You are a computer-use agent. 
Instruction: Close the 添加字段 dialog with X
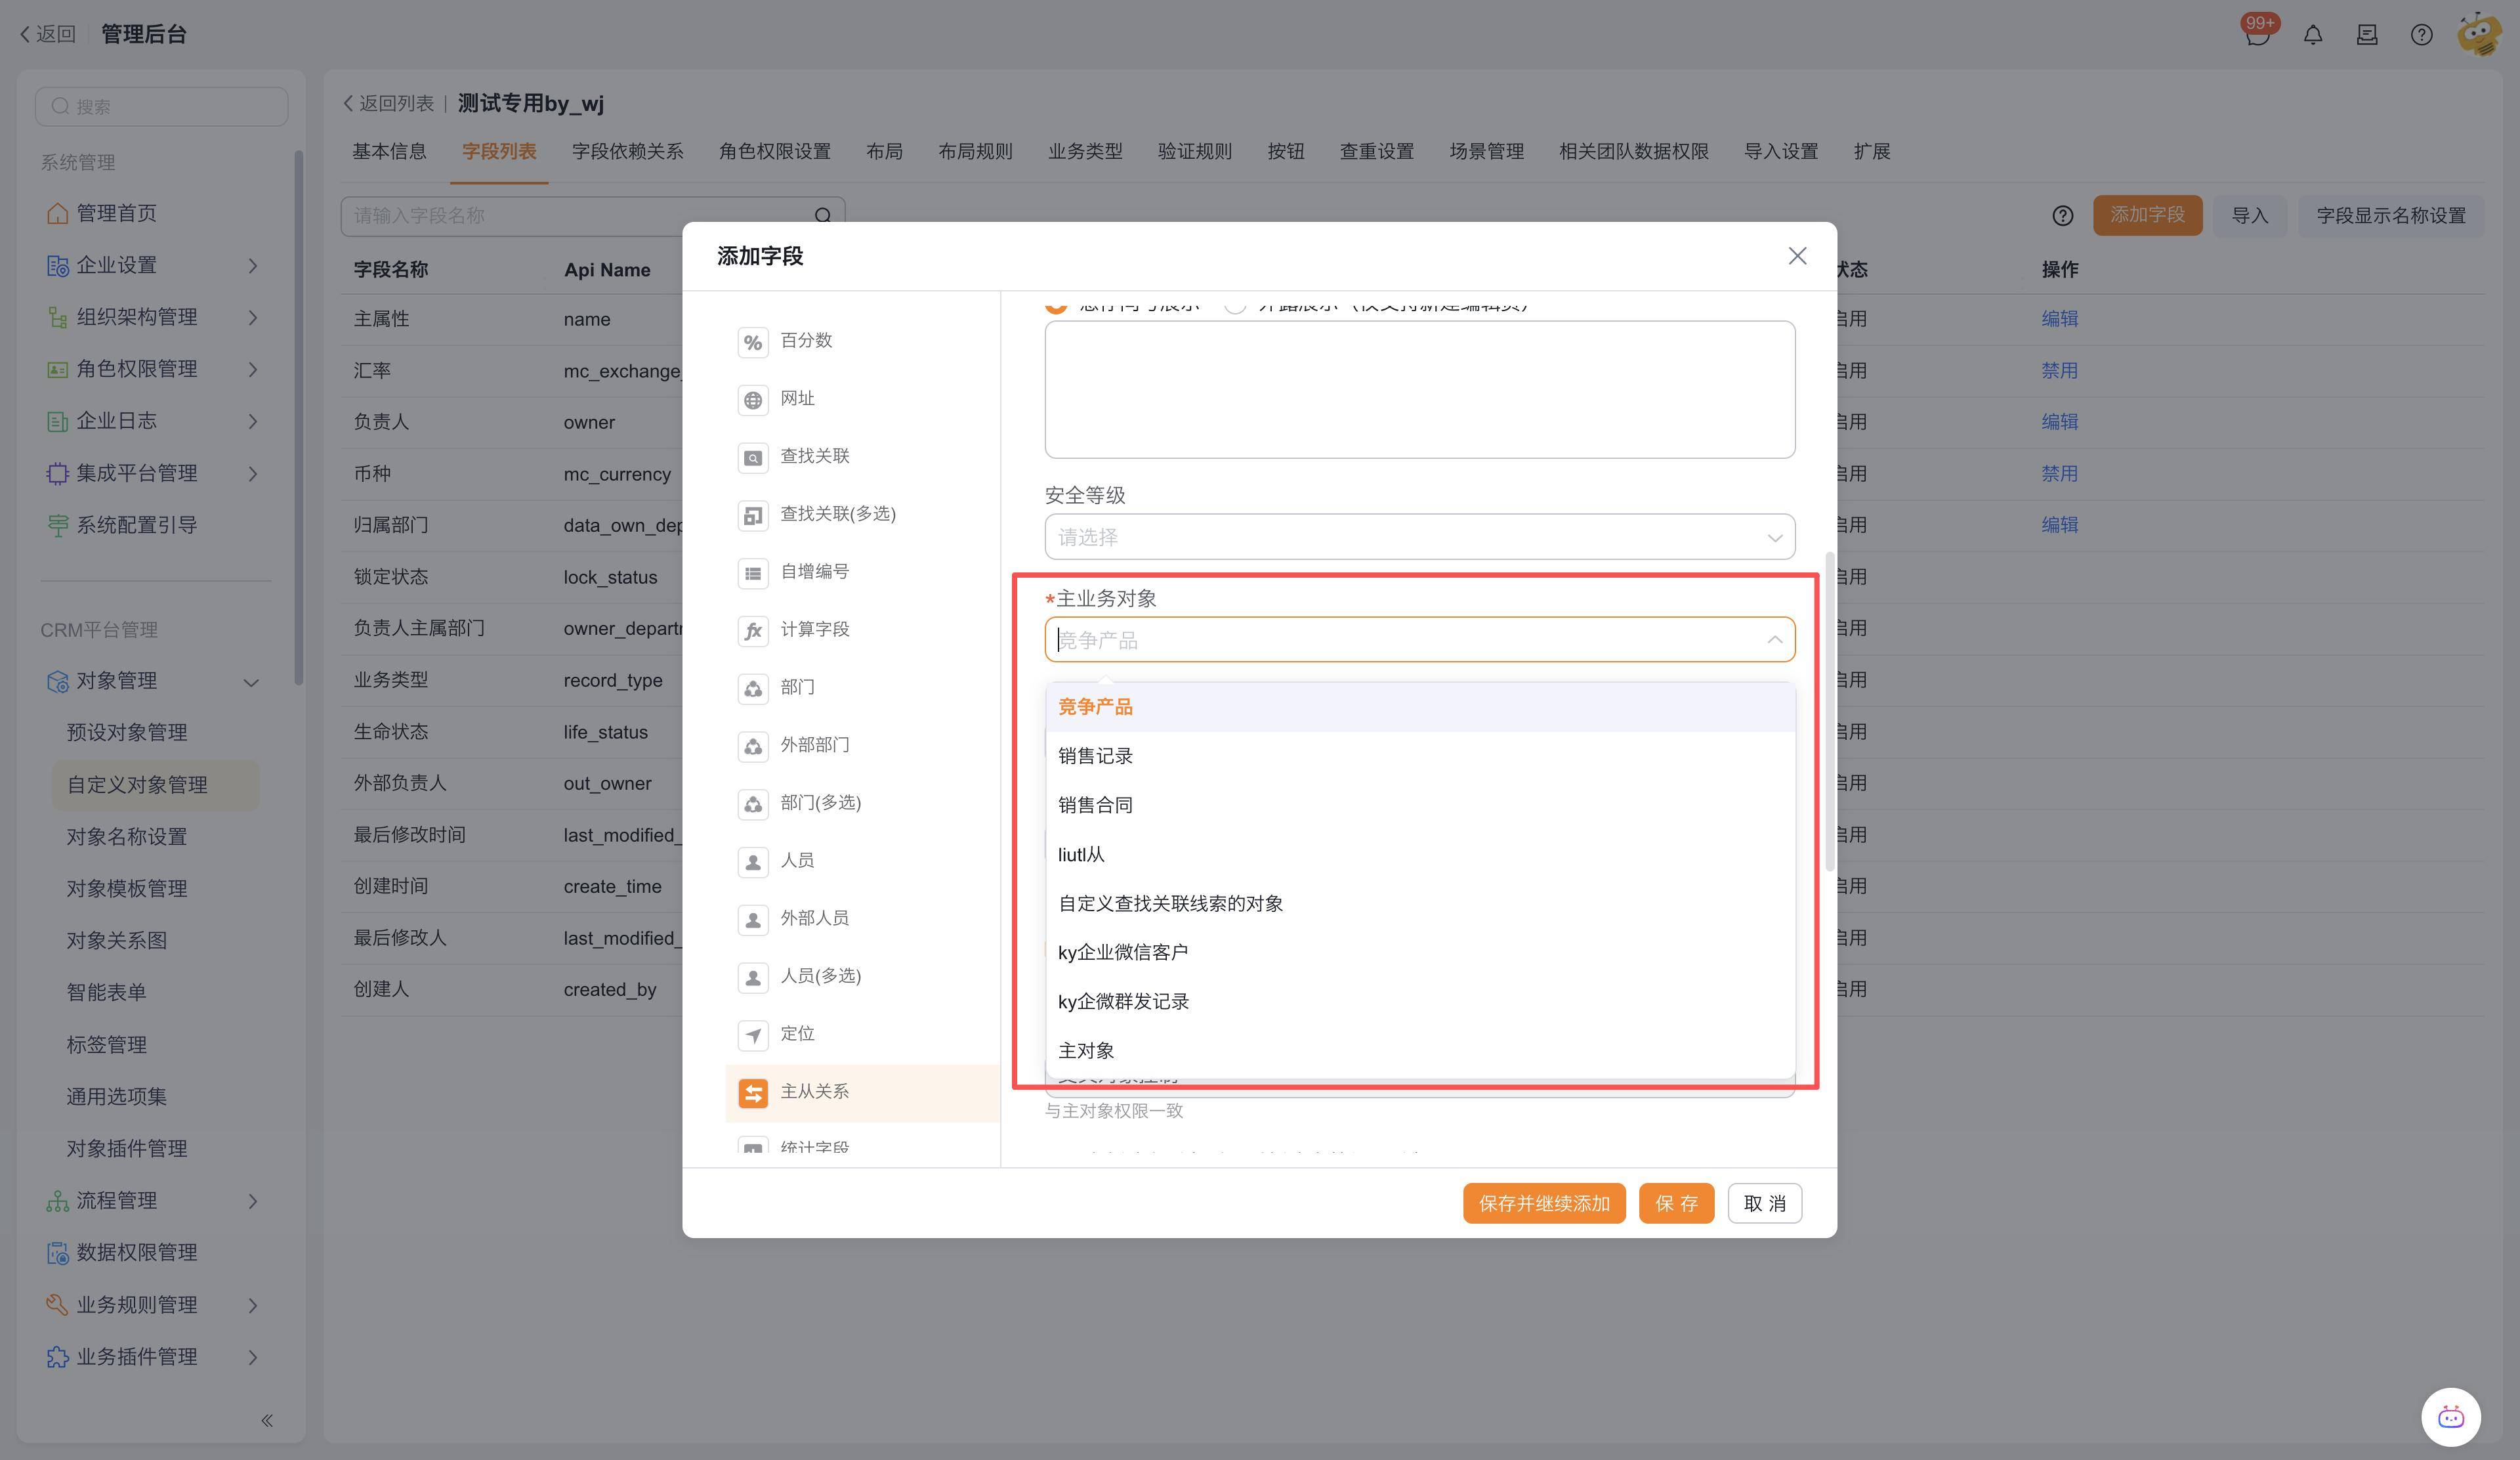(1797, 256)
